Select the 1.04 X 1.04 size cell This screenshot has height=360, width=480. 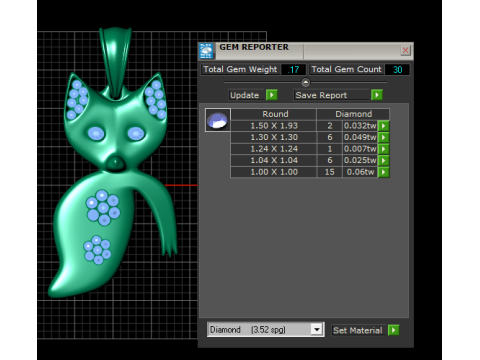[274, 160]
